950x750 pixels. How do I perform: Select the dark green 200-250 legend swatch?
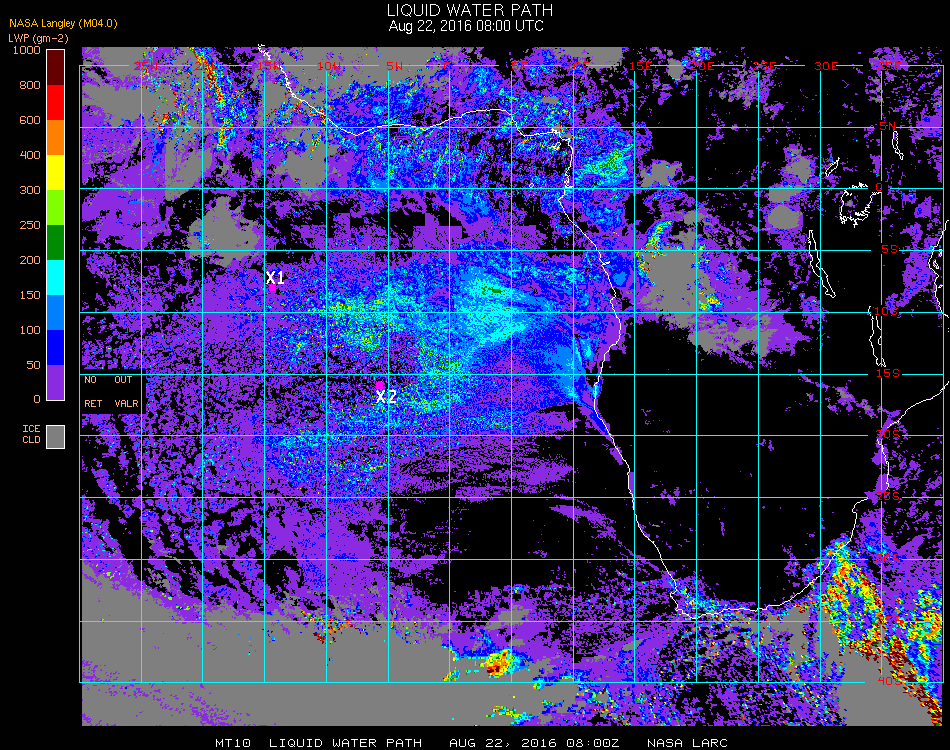pos(56,242)
